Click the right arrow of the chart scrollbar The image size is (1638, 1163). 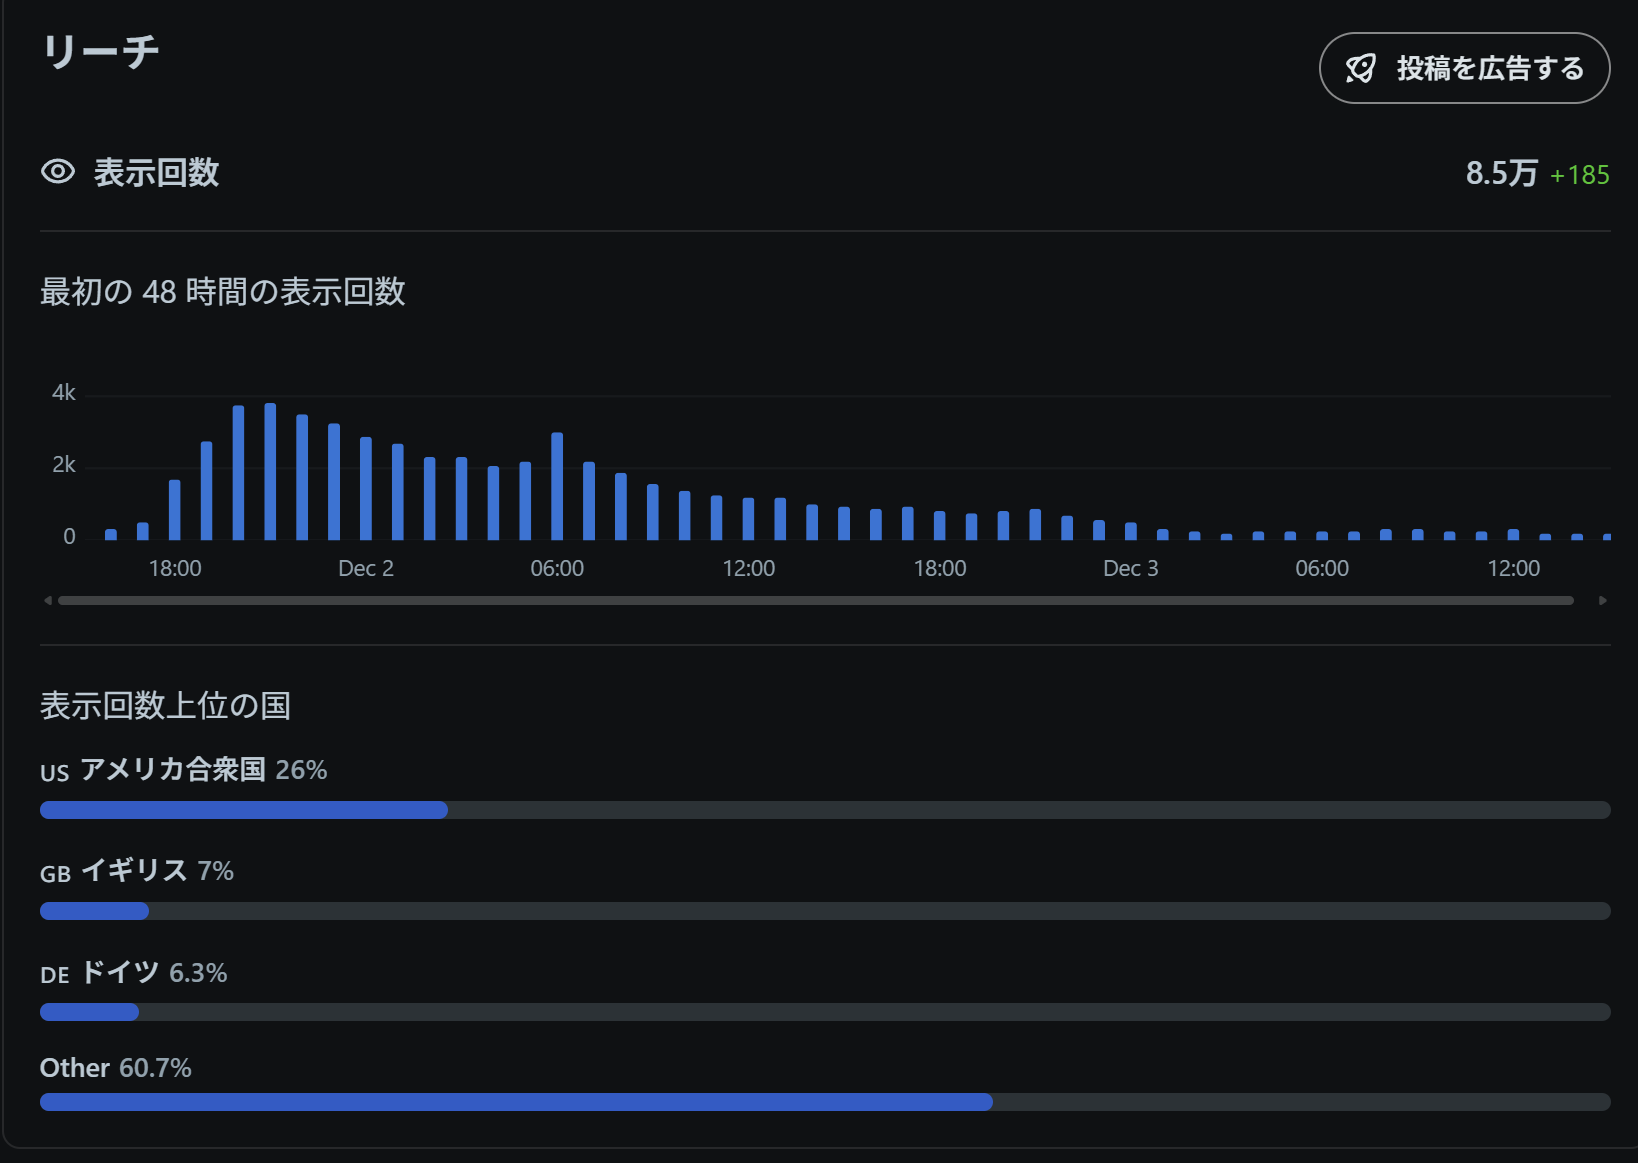1602,600
